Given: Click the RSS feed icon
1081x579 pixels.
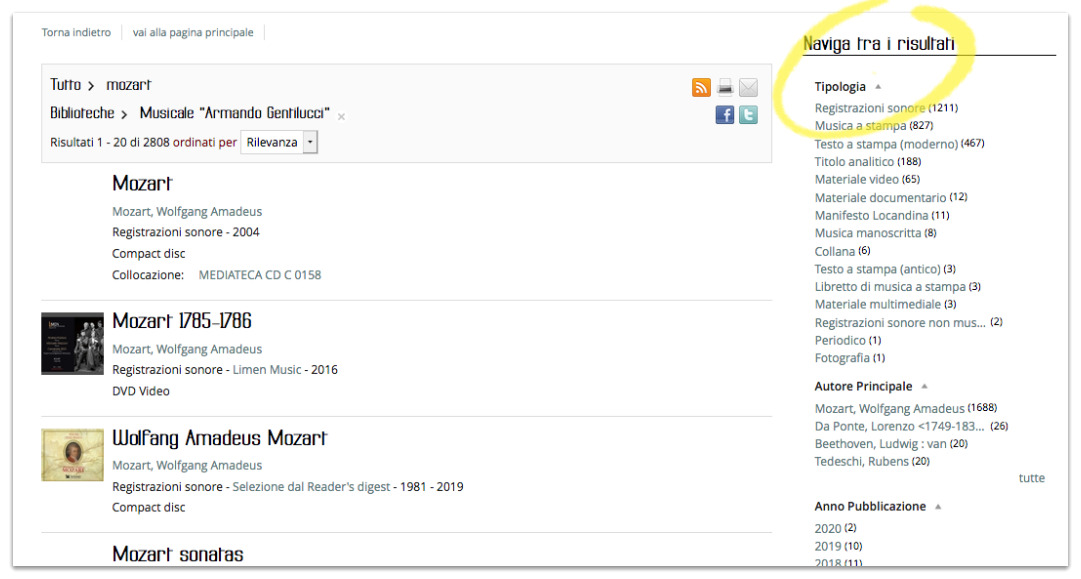Looking at the screenshot, I should (701, 88).
